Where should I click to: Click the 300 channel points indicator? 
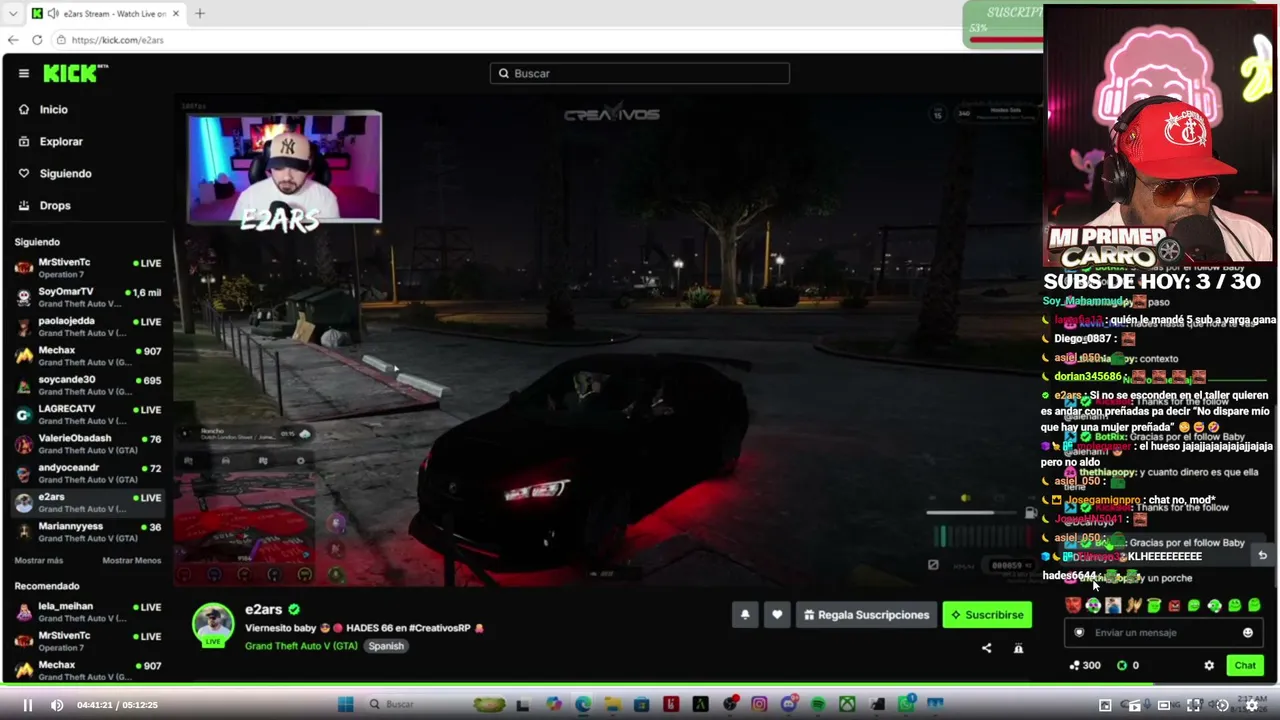(x=1085, y=665)
